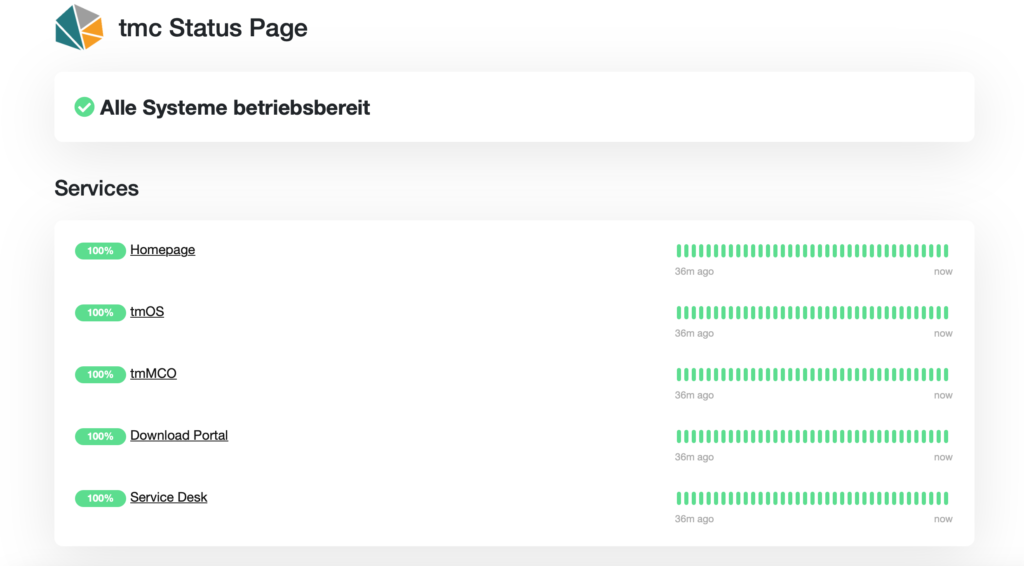
Task: Open the Service Desk link
Action: click(x=169, y=498)
